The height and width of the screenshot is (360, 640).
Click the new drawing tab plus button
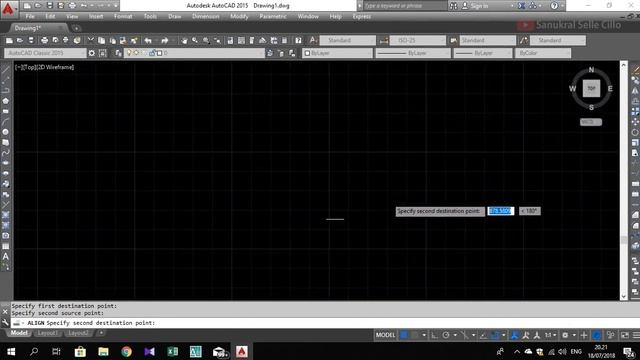[x=76, y=28]
